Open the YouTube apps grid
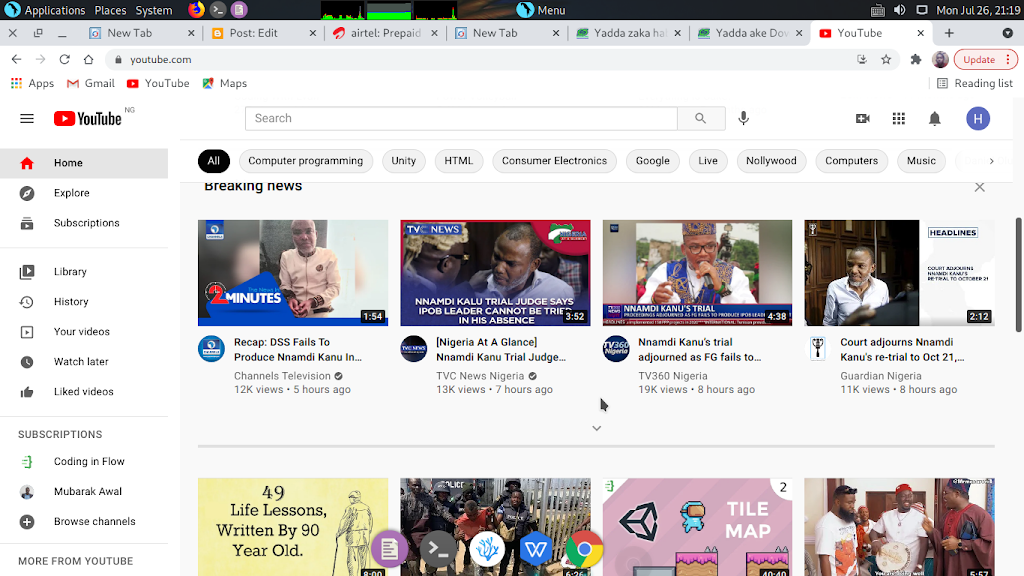Viewport: 1024px width, 576px height. point(899,118)
